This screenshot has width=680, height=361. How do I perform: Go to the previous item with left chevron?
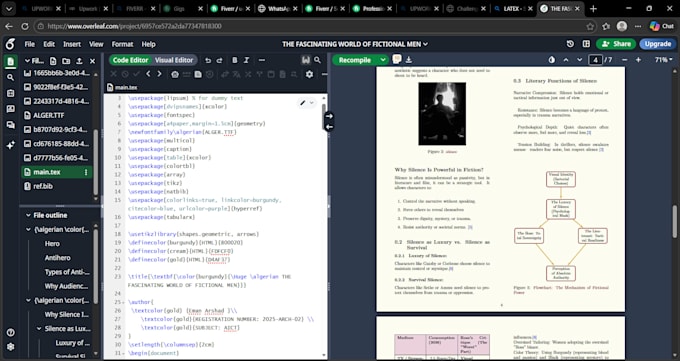148,74
